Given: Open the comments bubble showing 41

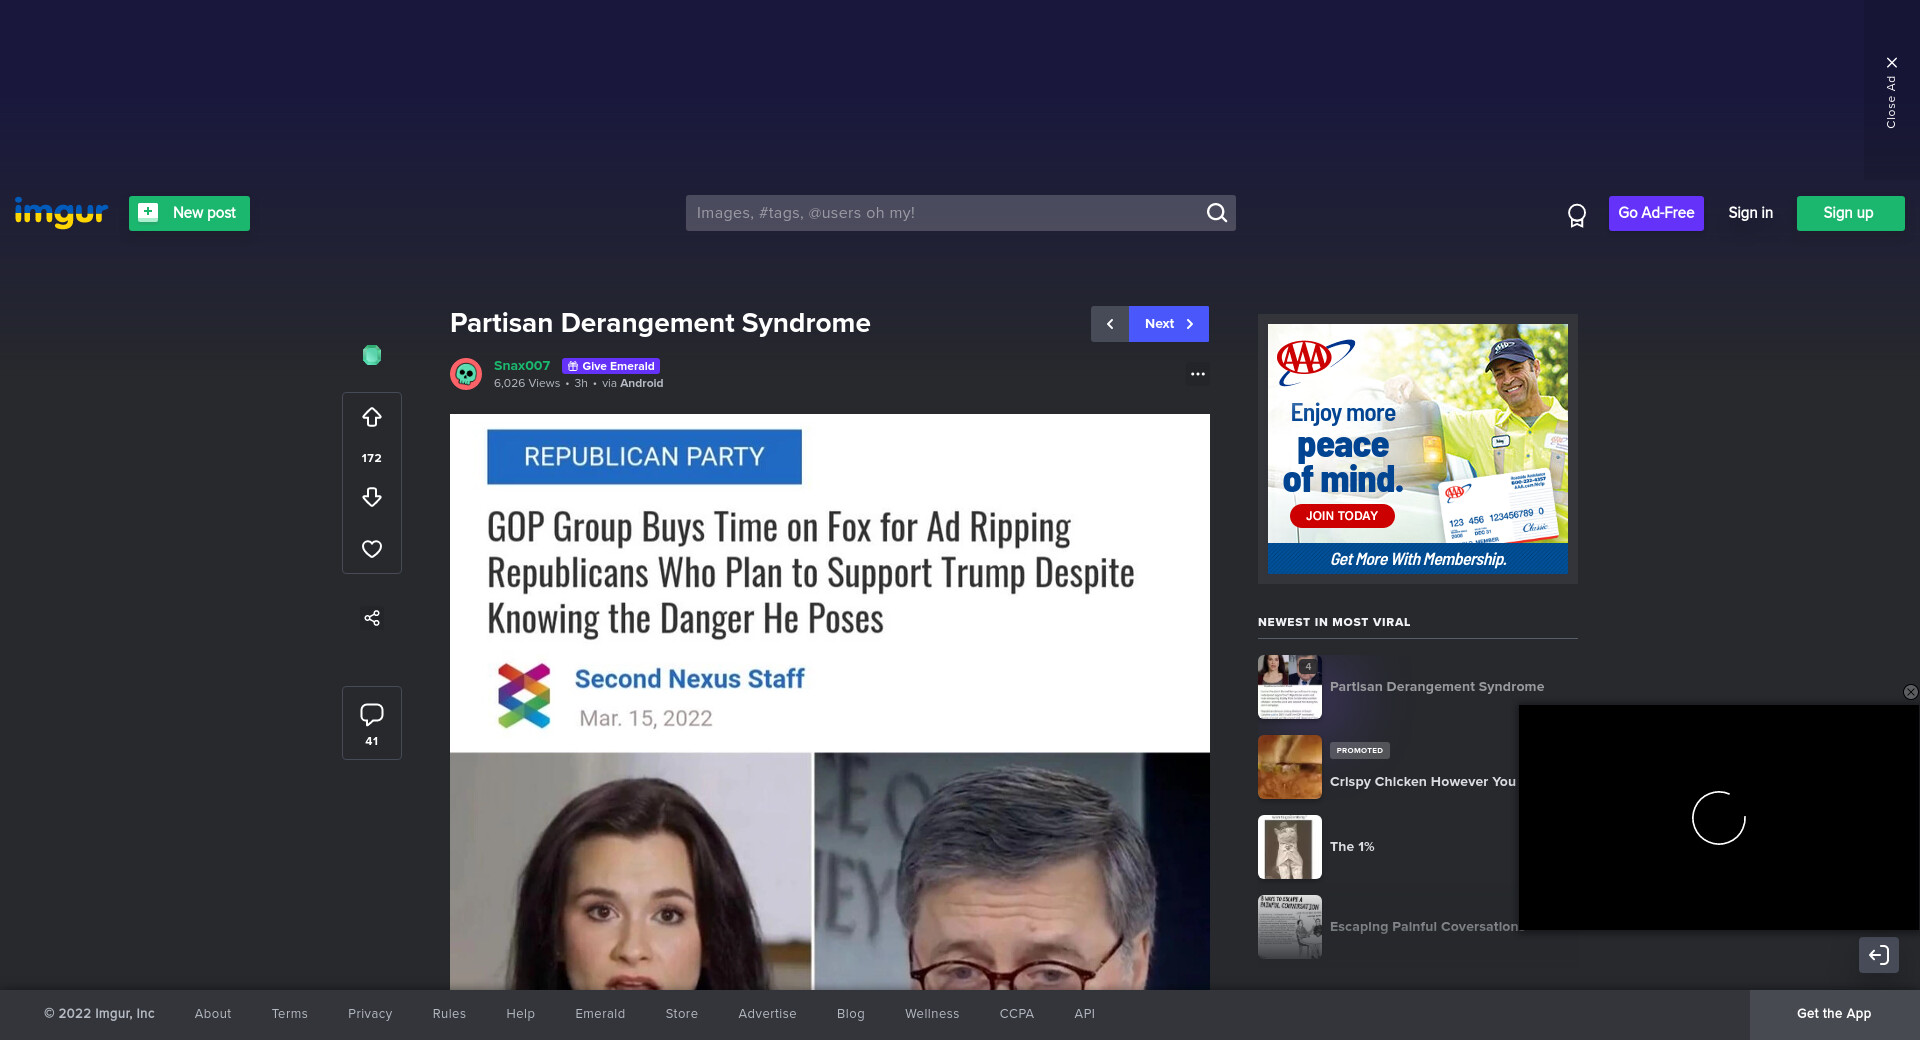Looking at the screenshot, I should 372,721.
